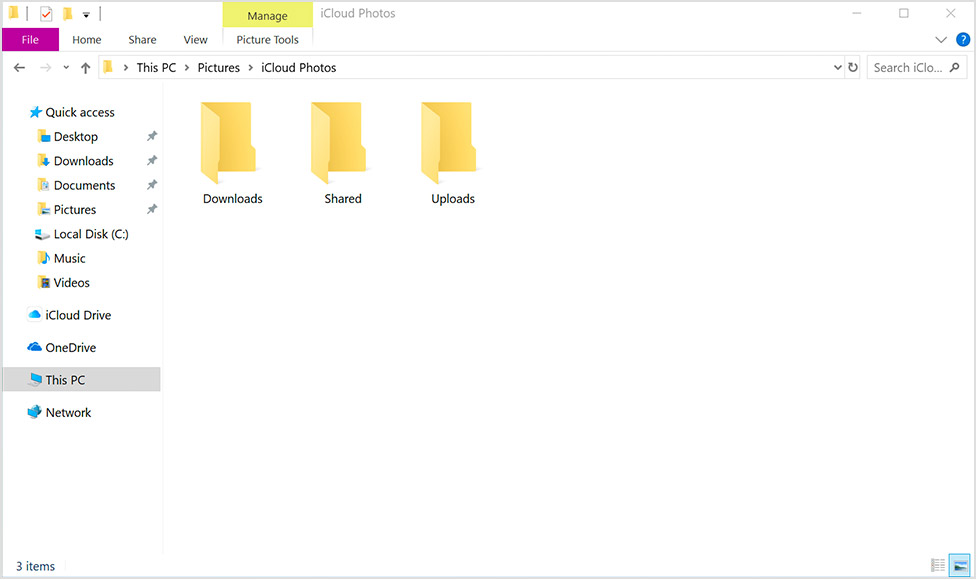The height and width of the screenshot is (580, 976).
Task: Click "iCloud Drive" label in navigation pane
Action: coord(78,316)
